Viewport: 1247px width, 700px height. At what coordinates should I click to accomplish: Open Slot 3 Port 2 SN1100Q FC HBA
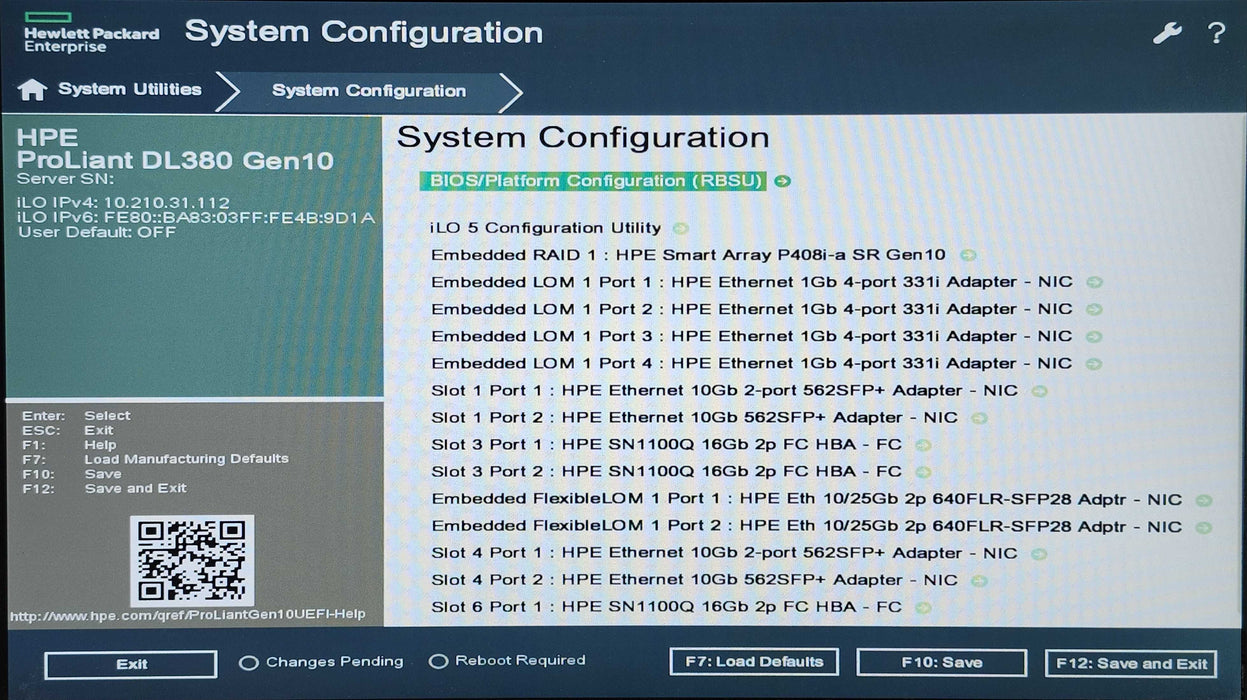tap(666, 472)
